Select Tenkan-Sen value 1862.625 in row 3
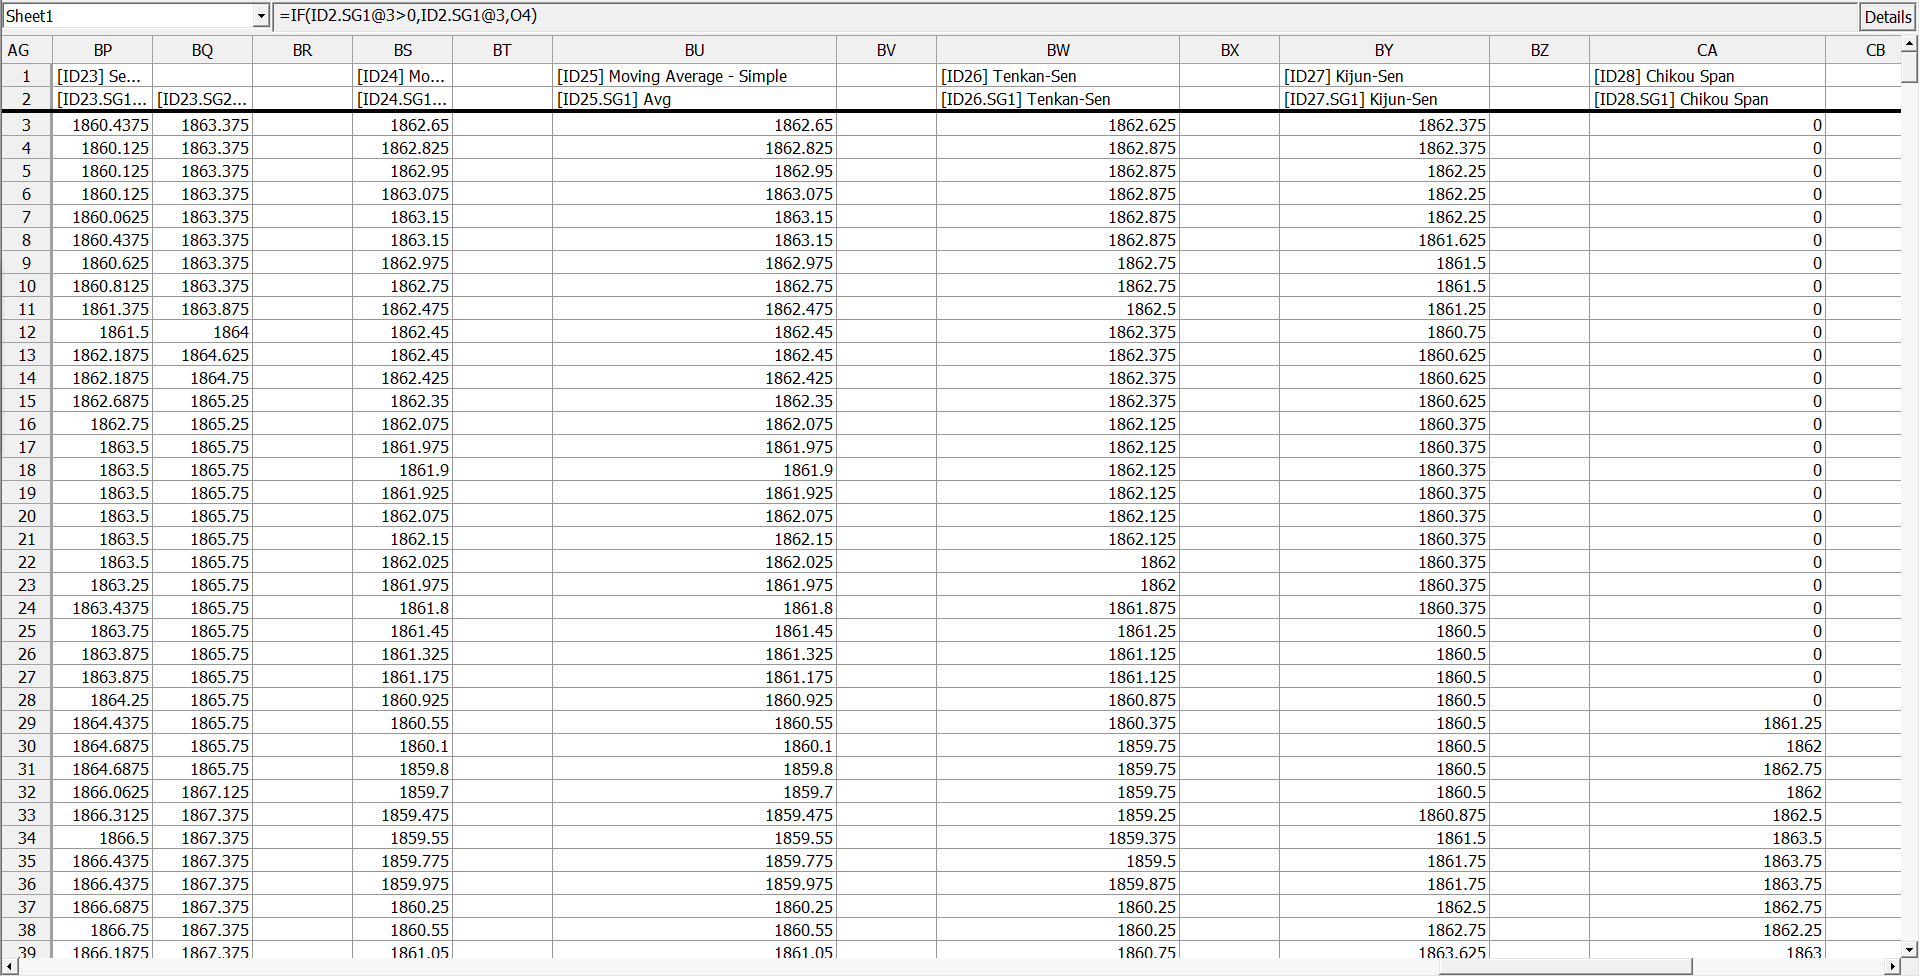Screen dimensions: 1920x977 (1058, 125)
